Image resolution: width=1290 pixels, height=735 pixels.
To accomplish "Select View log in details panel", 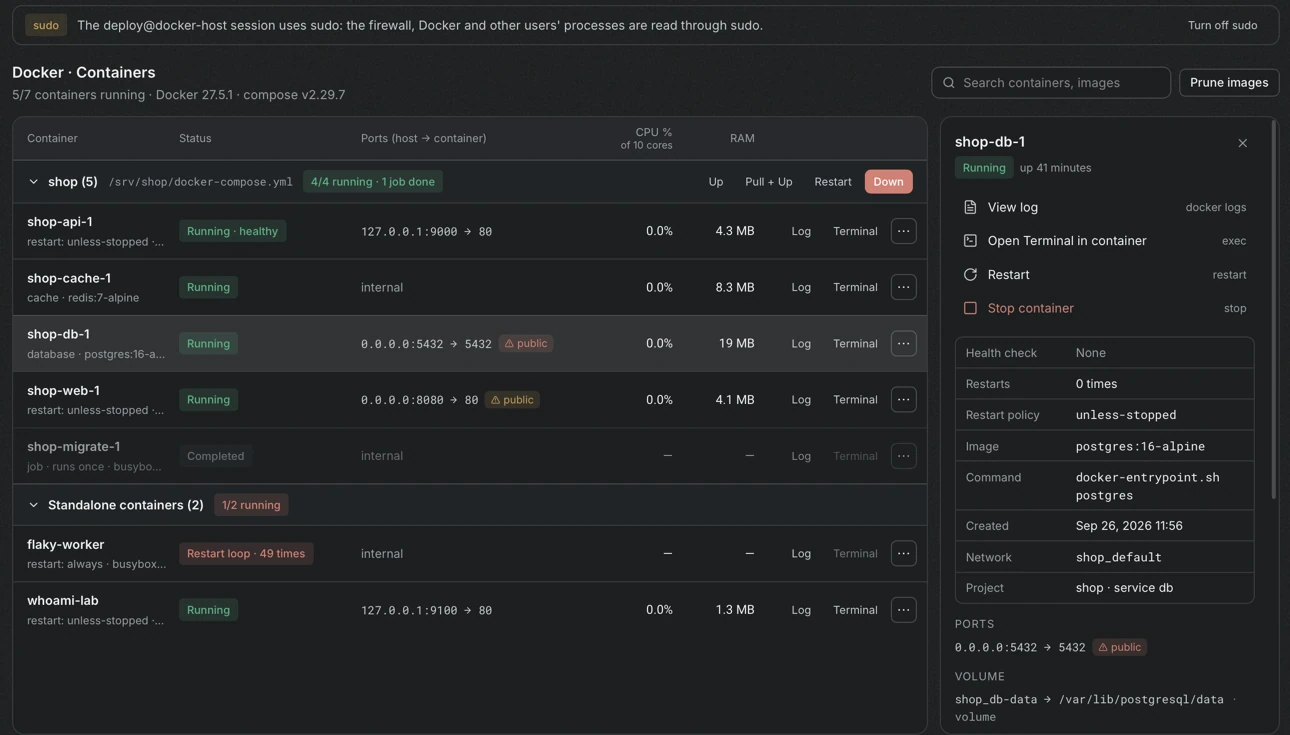I will [x=1104, y=207].
